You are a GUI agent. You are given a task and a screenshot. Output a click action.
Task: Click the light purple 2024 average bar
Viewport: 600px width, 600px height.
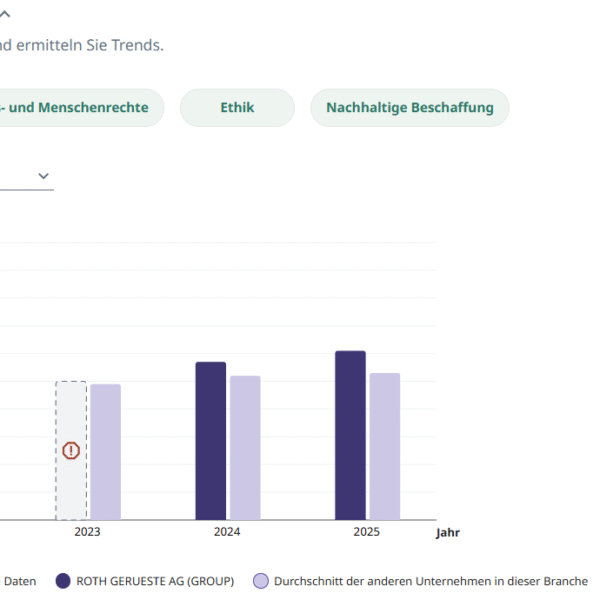pyautogui.click(x=245, y=447)
